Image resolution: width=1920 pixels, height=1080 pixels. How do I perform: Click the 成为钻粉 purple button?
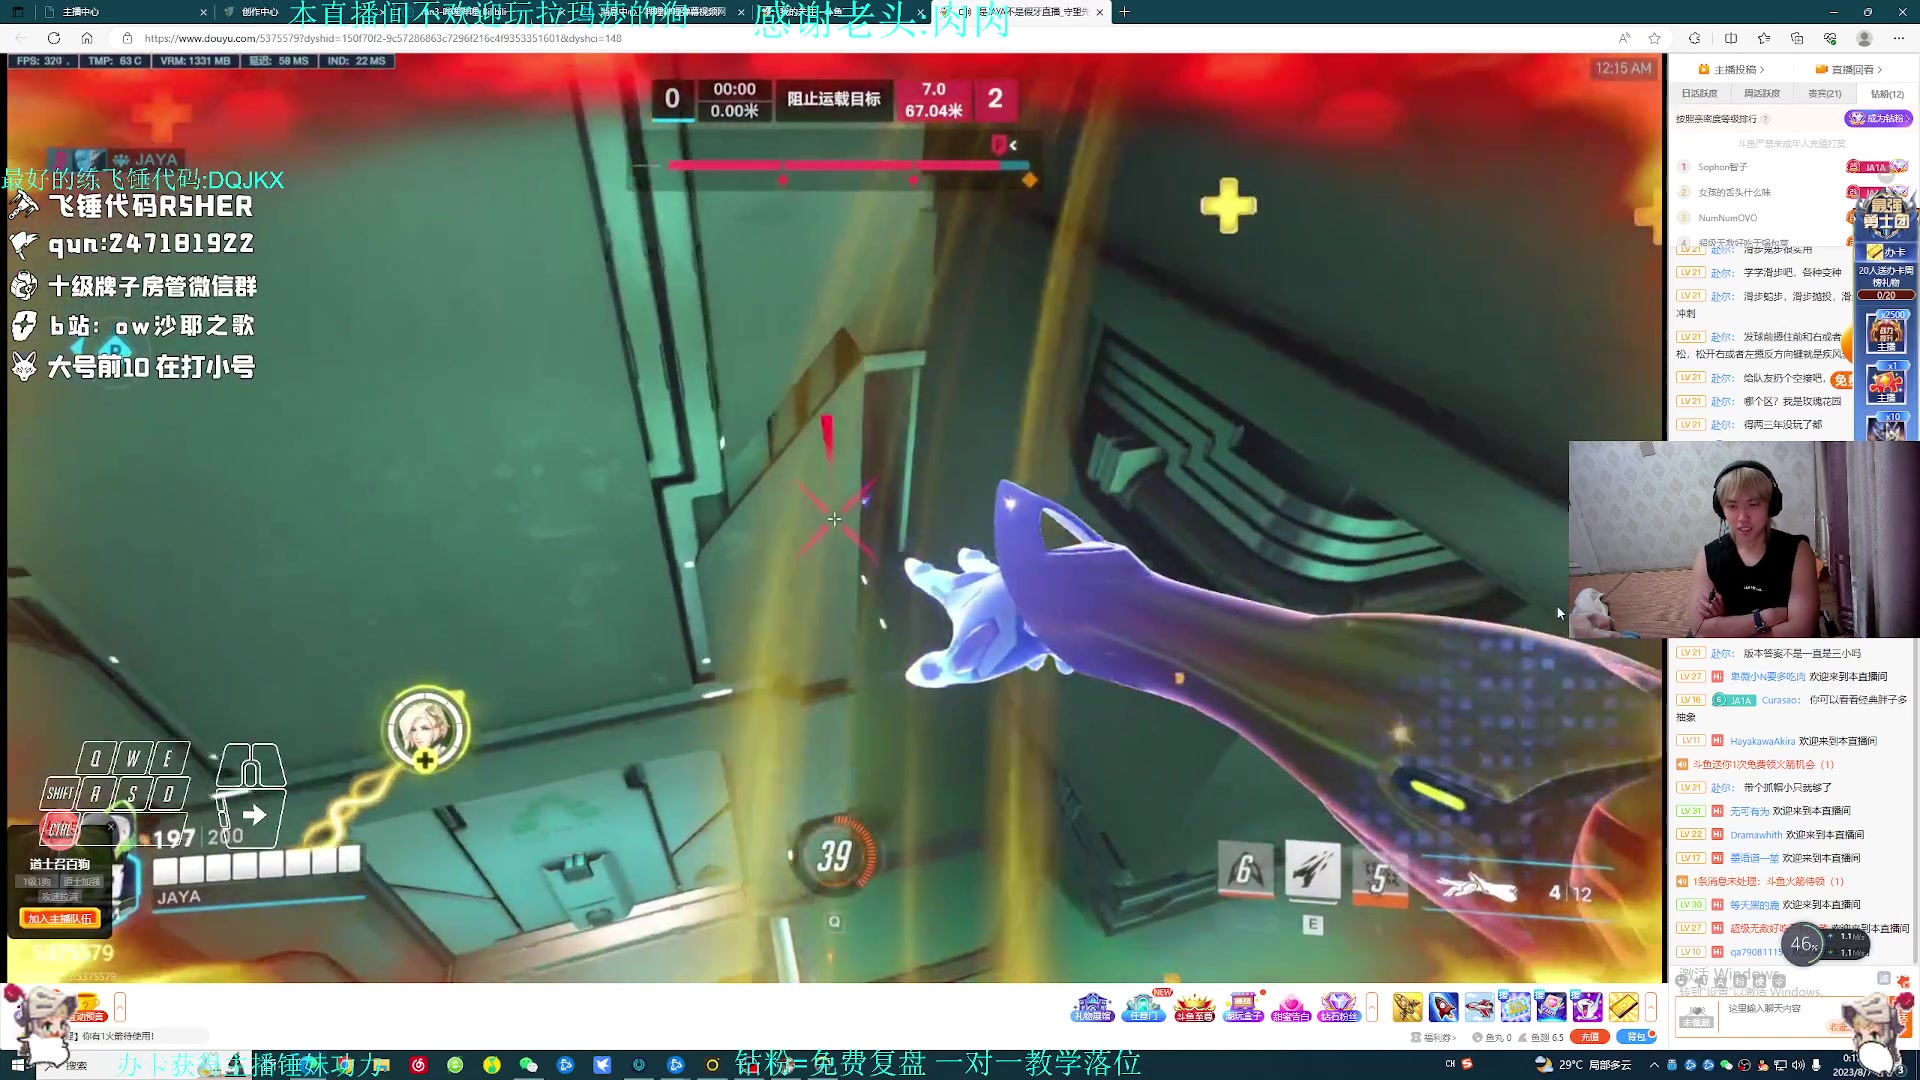point(1879,118)
